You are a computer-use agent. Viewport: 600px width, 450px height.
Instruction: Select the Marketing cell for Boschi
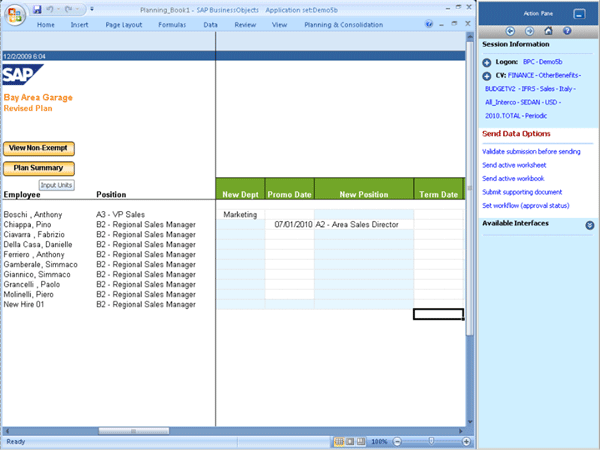point(240,215)
